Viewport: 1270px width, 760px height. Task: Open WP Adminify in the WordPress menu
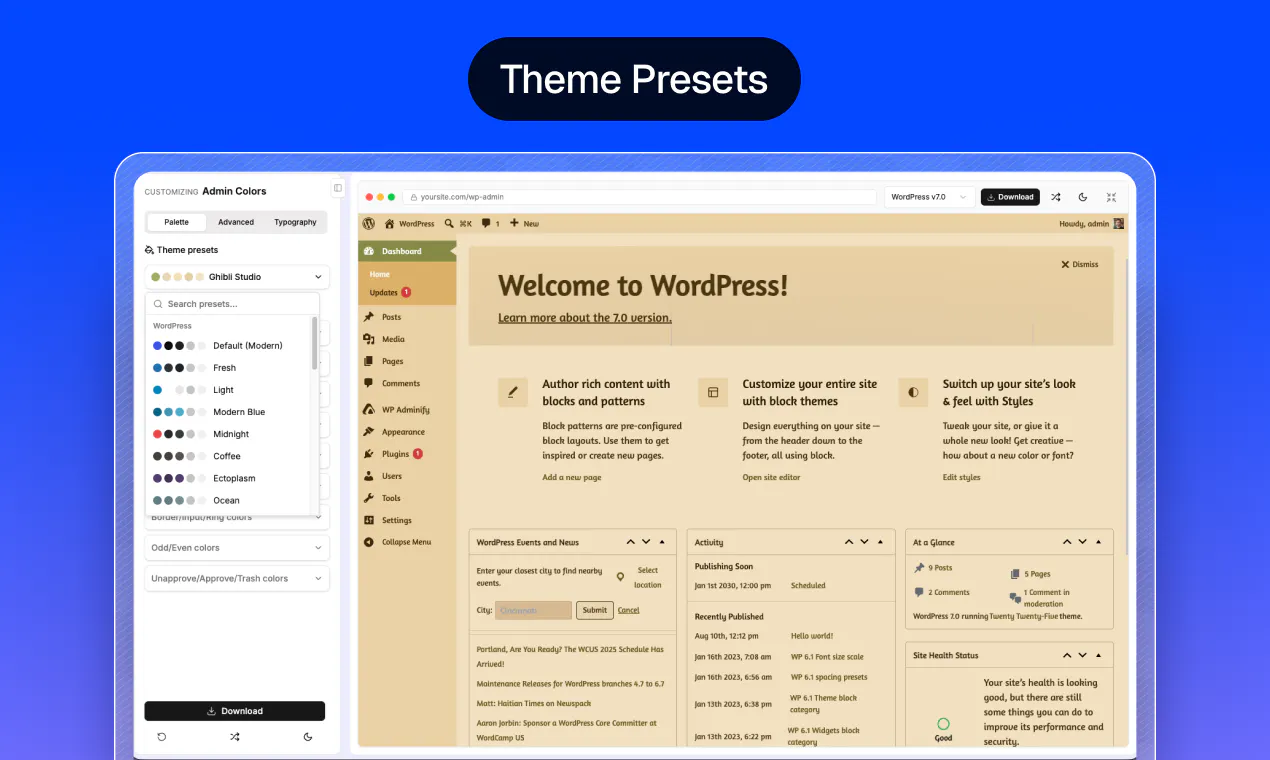pyautogui.click(x=407, y=410)
